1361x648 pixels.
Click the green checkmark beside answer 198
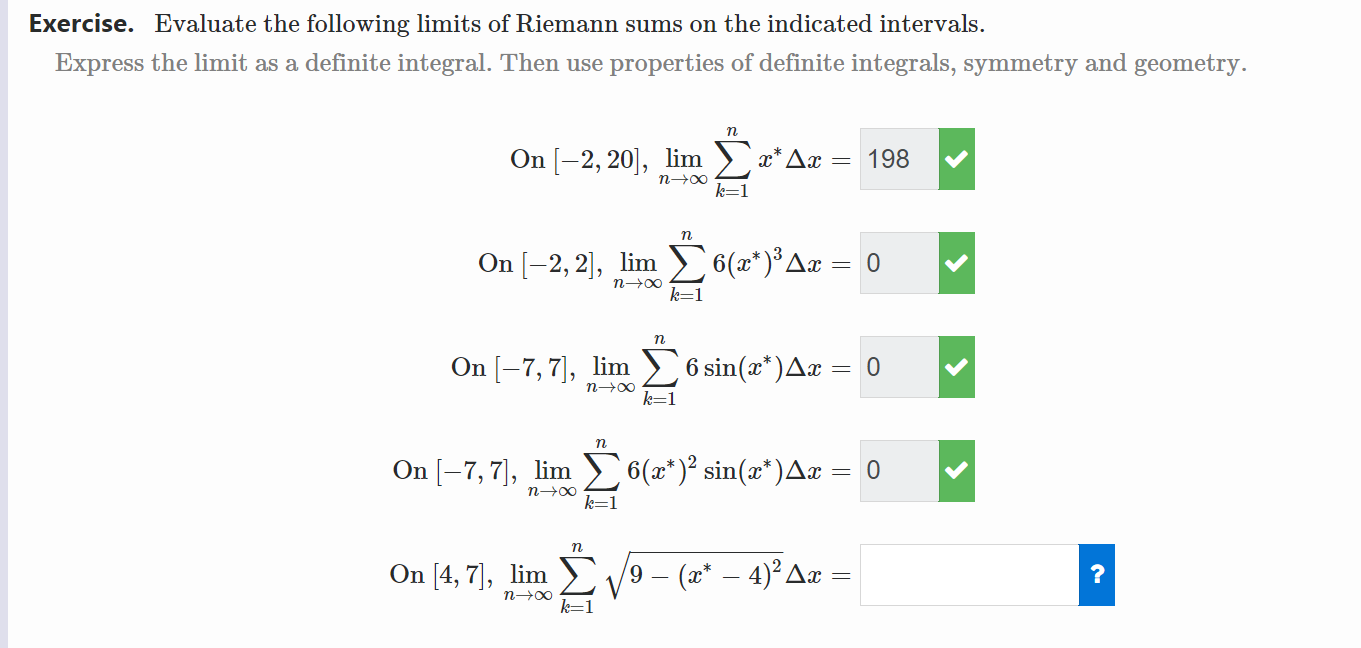coord(956,158)
